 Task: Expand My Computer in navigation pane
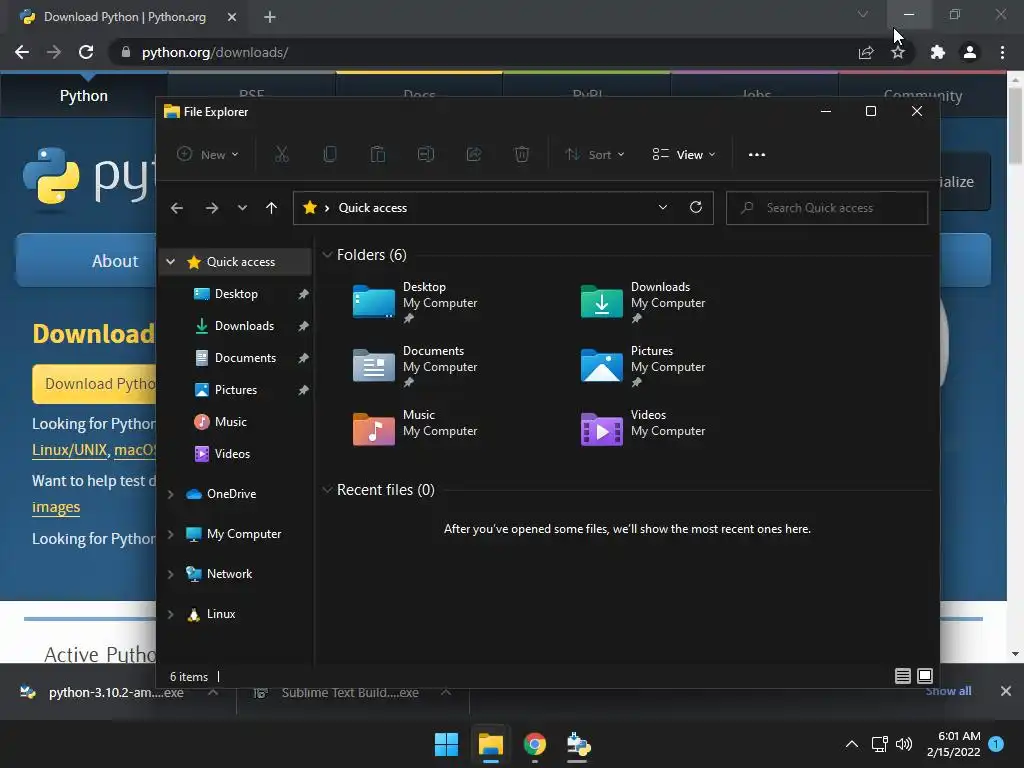click(170, 534)
